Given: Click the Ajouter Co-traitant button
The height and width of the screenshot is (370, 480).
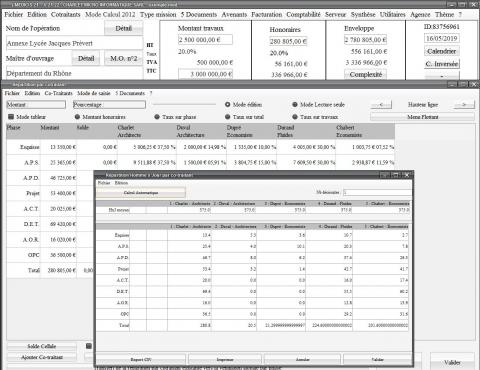Looking at the screenshot, I should pyautogui.click(x=42, y=357).
